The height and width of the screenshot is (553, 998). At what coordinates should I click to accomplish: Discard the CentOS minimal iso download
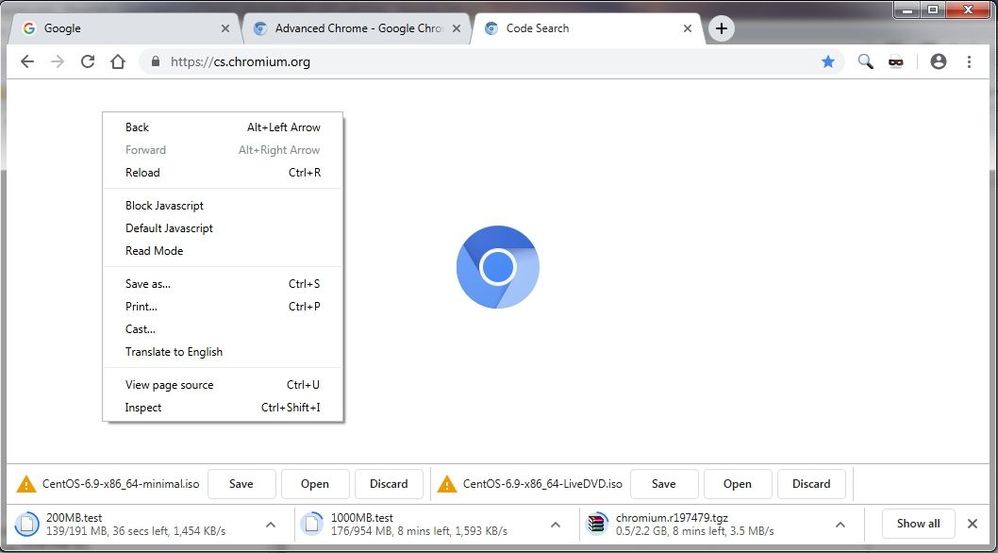pos(389,484)
